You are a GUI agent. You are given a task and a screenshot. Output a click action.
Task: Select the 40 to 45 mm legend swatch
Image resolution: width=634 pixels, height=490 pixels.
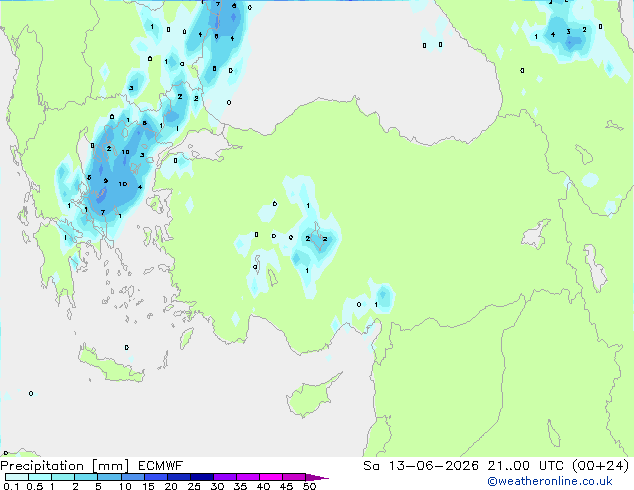click(271, 477)
